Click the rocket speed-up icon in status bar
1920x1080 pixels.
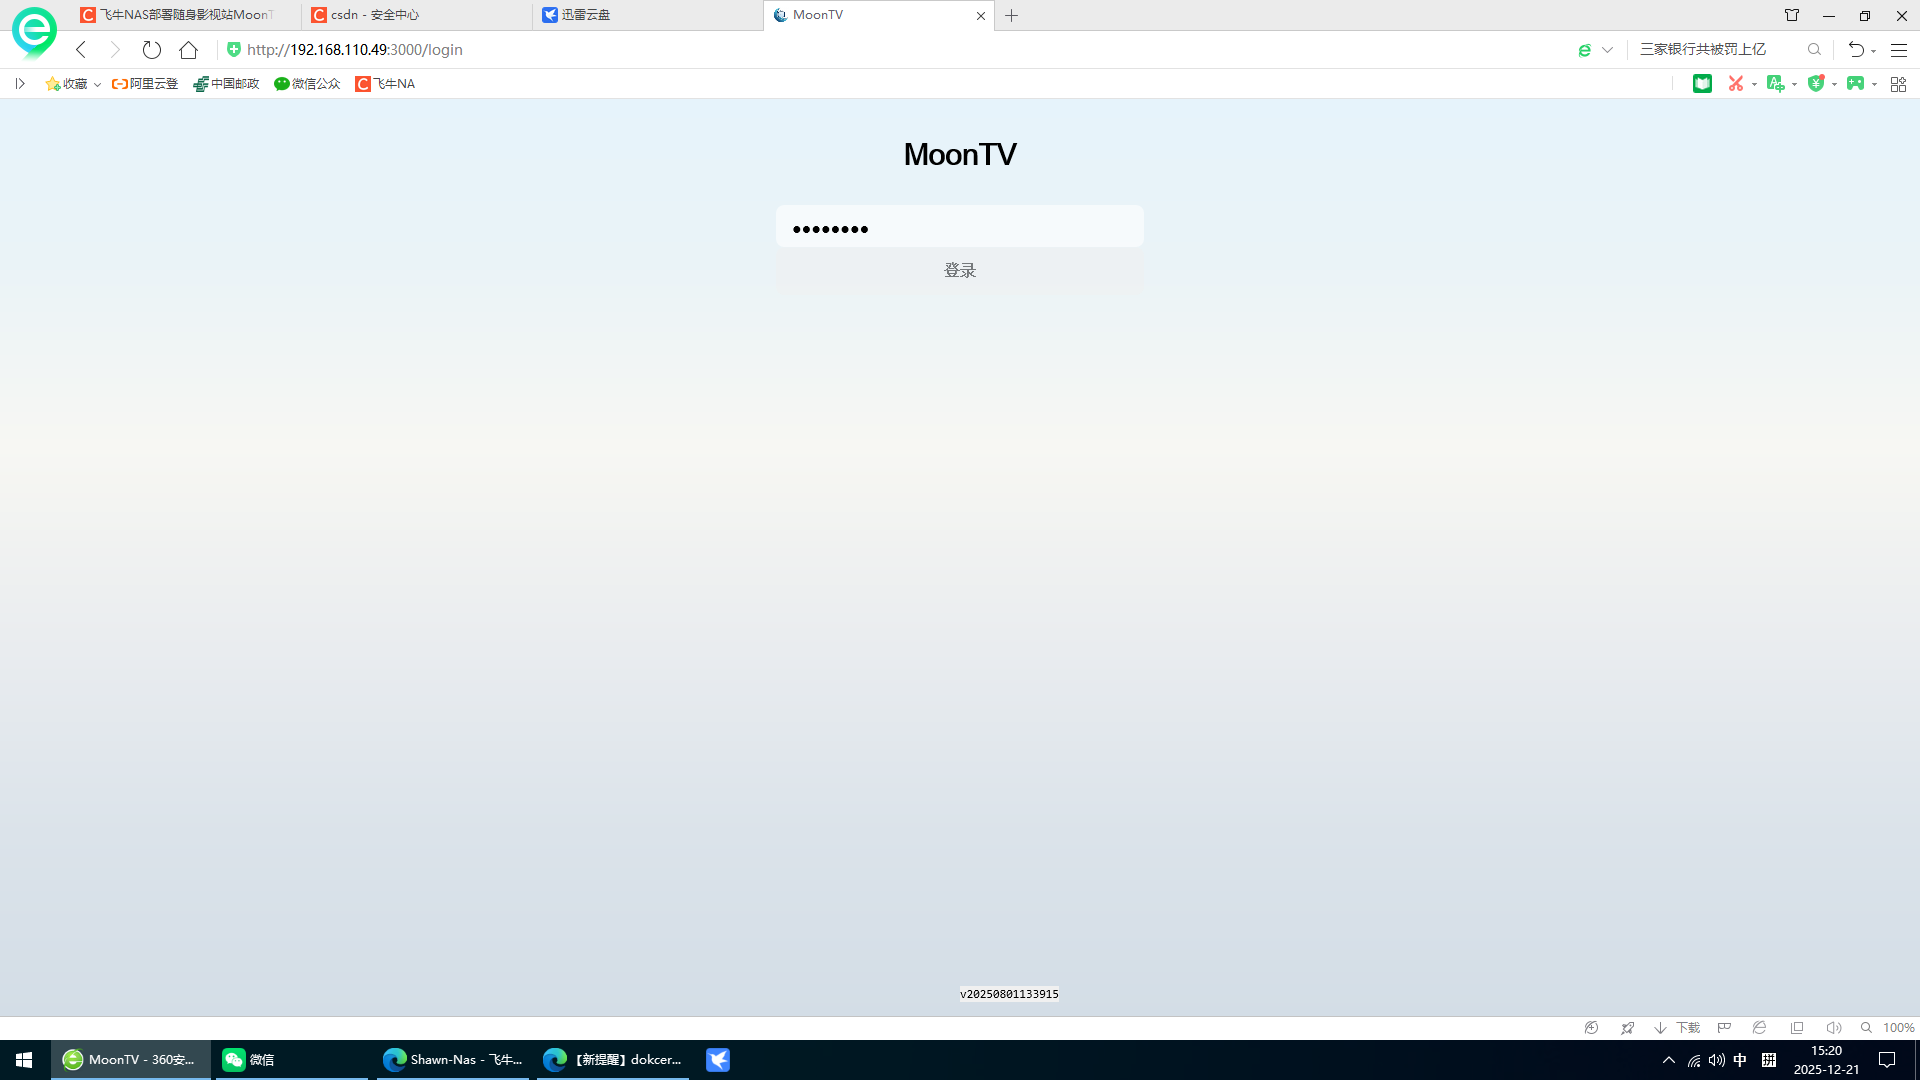click(1627, 1028)
